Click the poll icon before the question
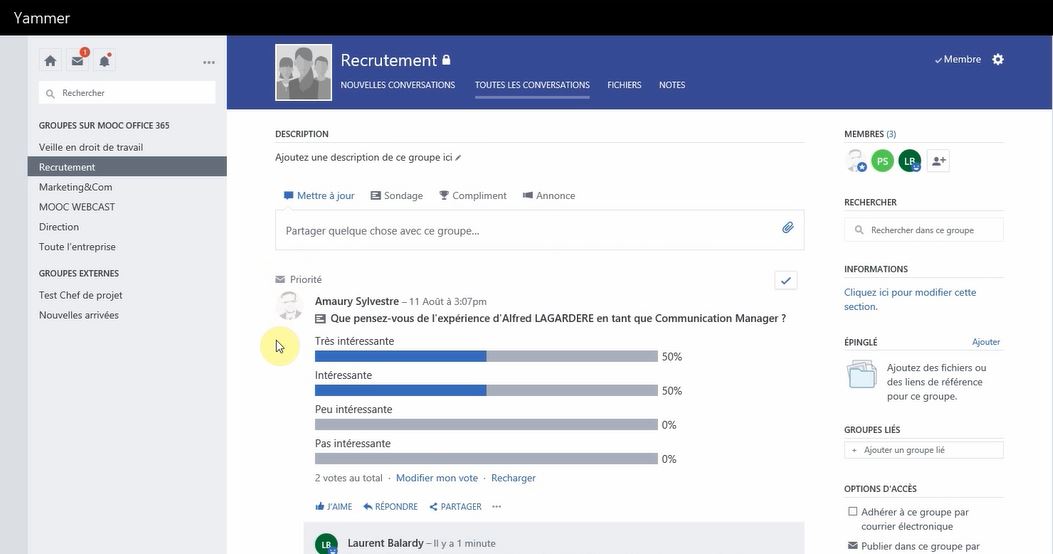 tap(320, 319)
